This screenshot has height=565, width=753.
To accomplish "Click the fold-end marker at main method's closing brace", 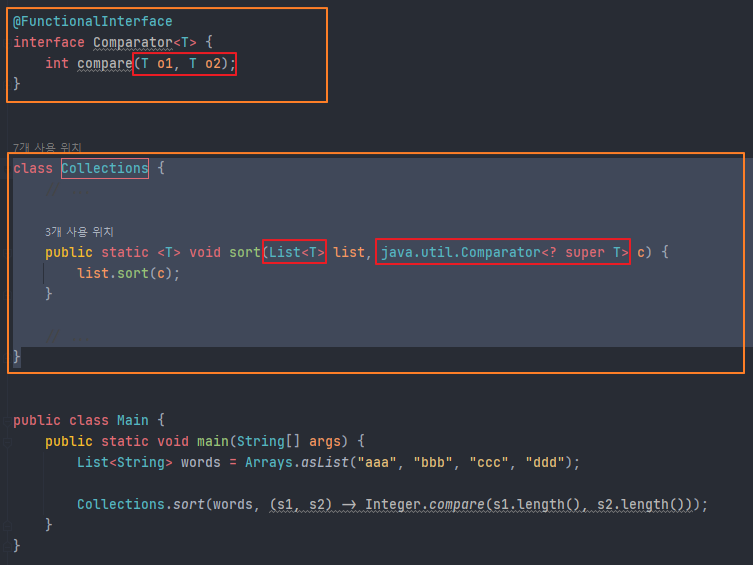I will pos(7,526).
